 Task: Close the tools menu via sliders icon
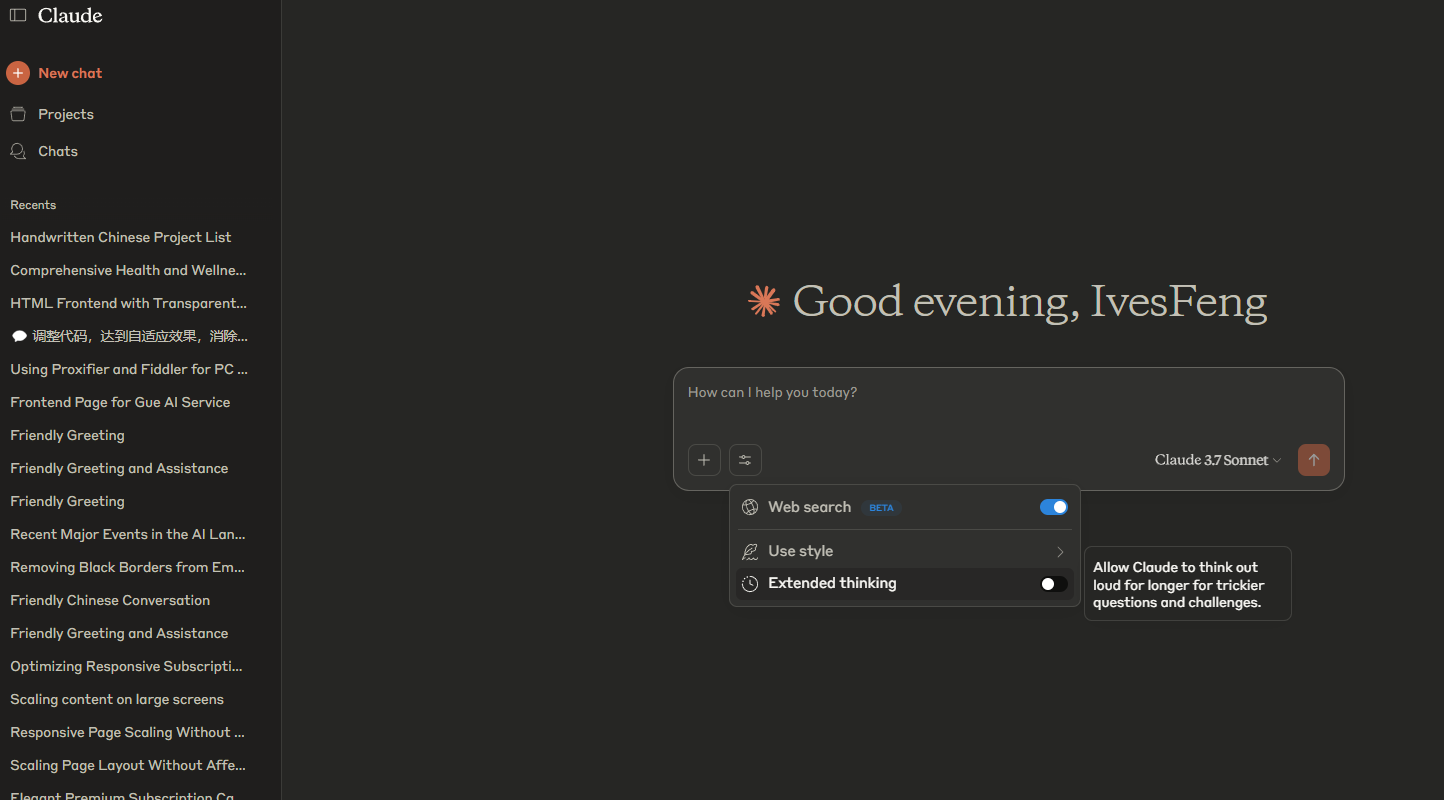[745, 460]
